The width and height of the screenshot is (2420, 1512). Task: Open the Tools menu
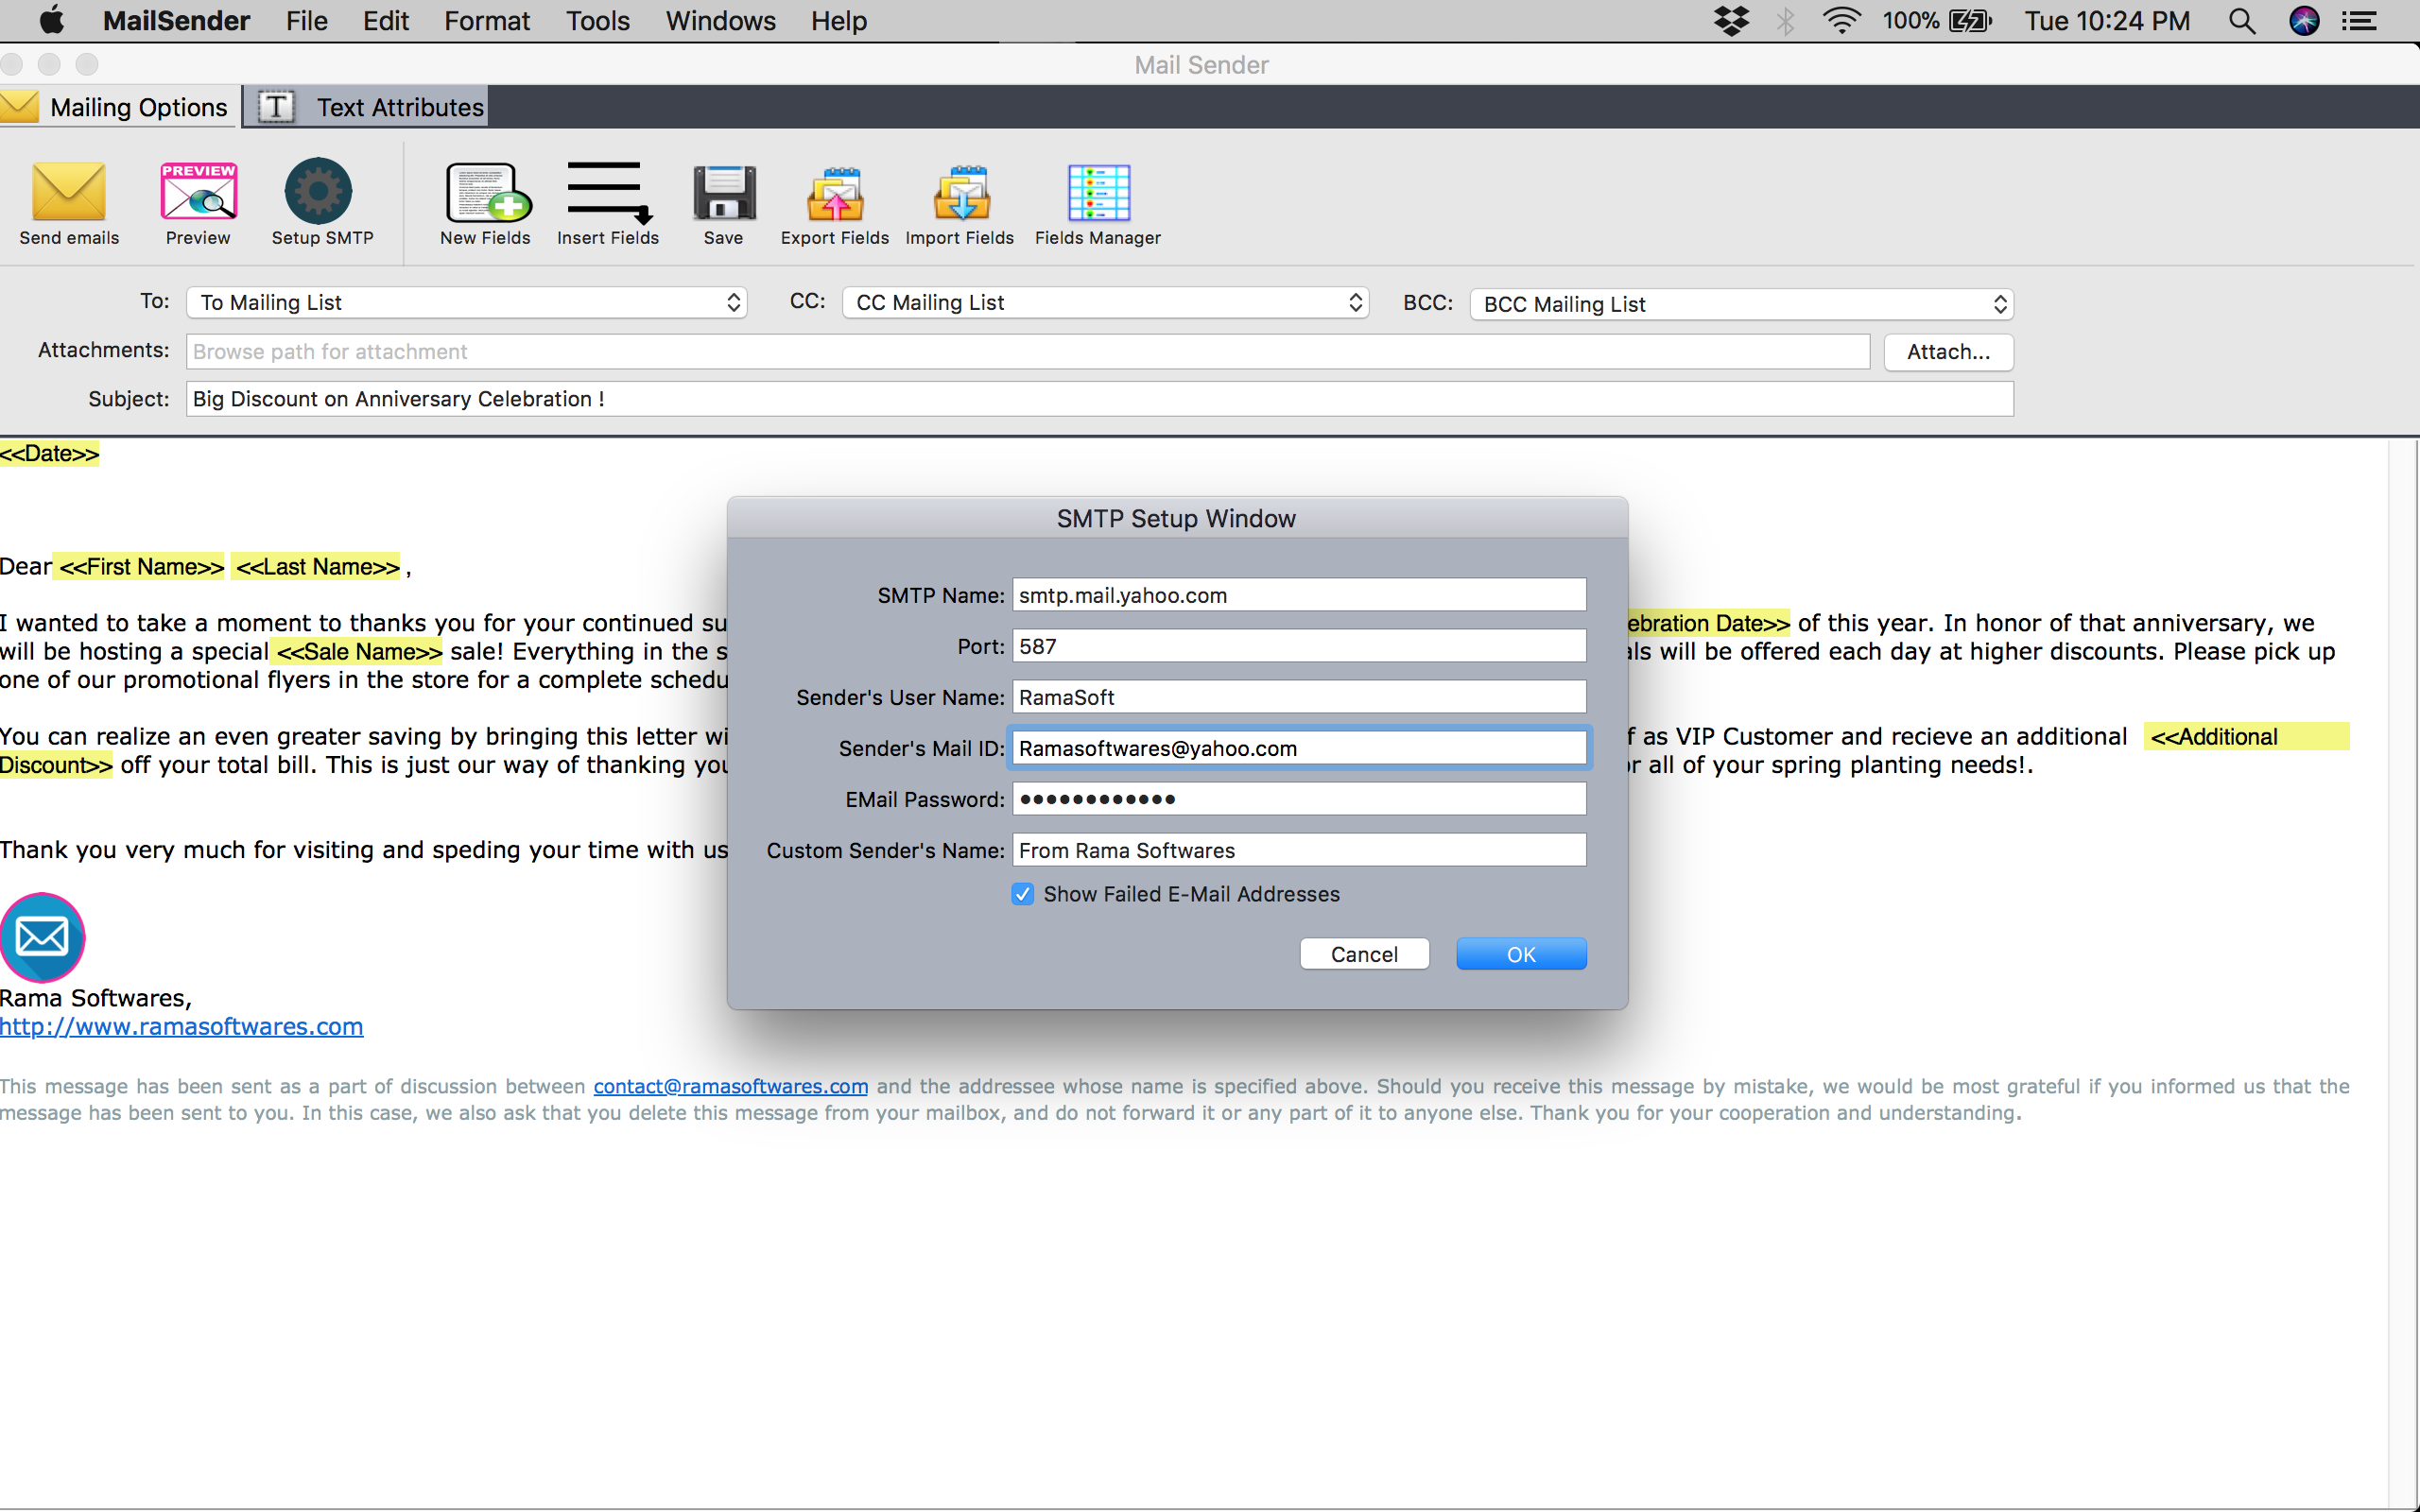pos(598,21)
